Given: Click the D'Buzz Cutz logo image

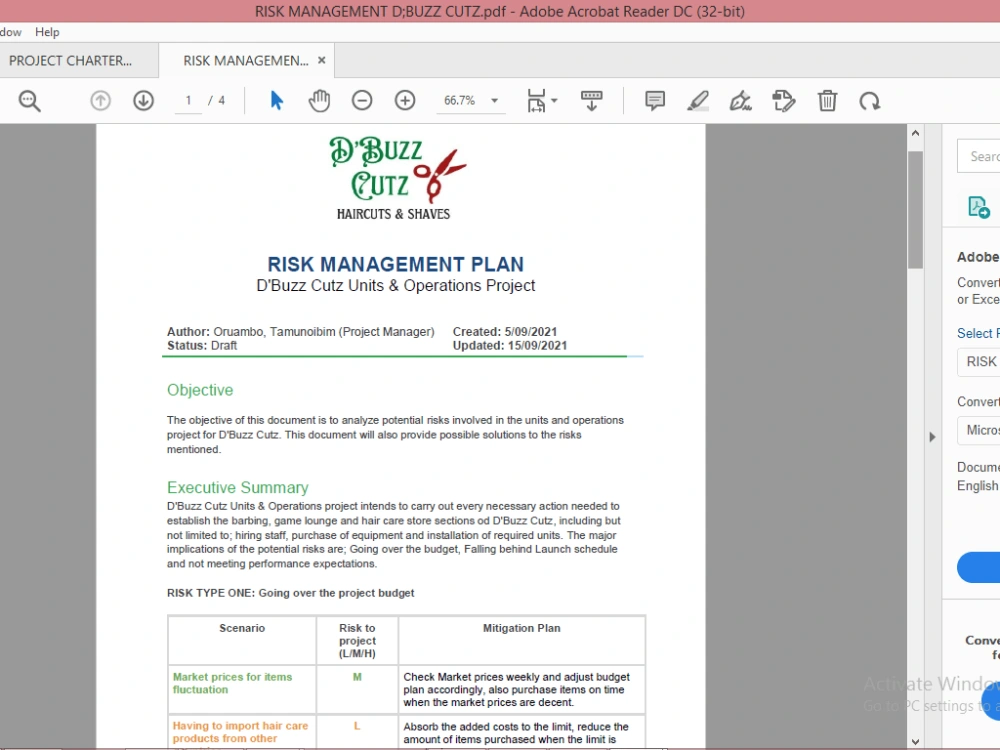Looking at the screenshot, I should [397, 179].
